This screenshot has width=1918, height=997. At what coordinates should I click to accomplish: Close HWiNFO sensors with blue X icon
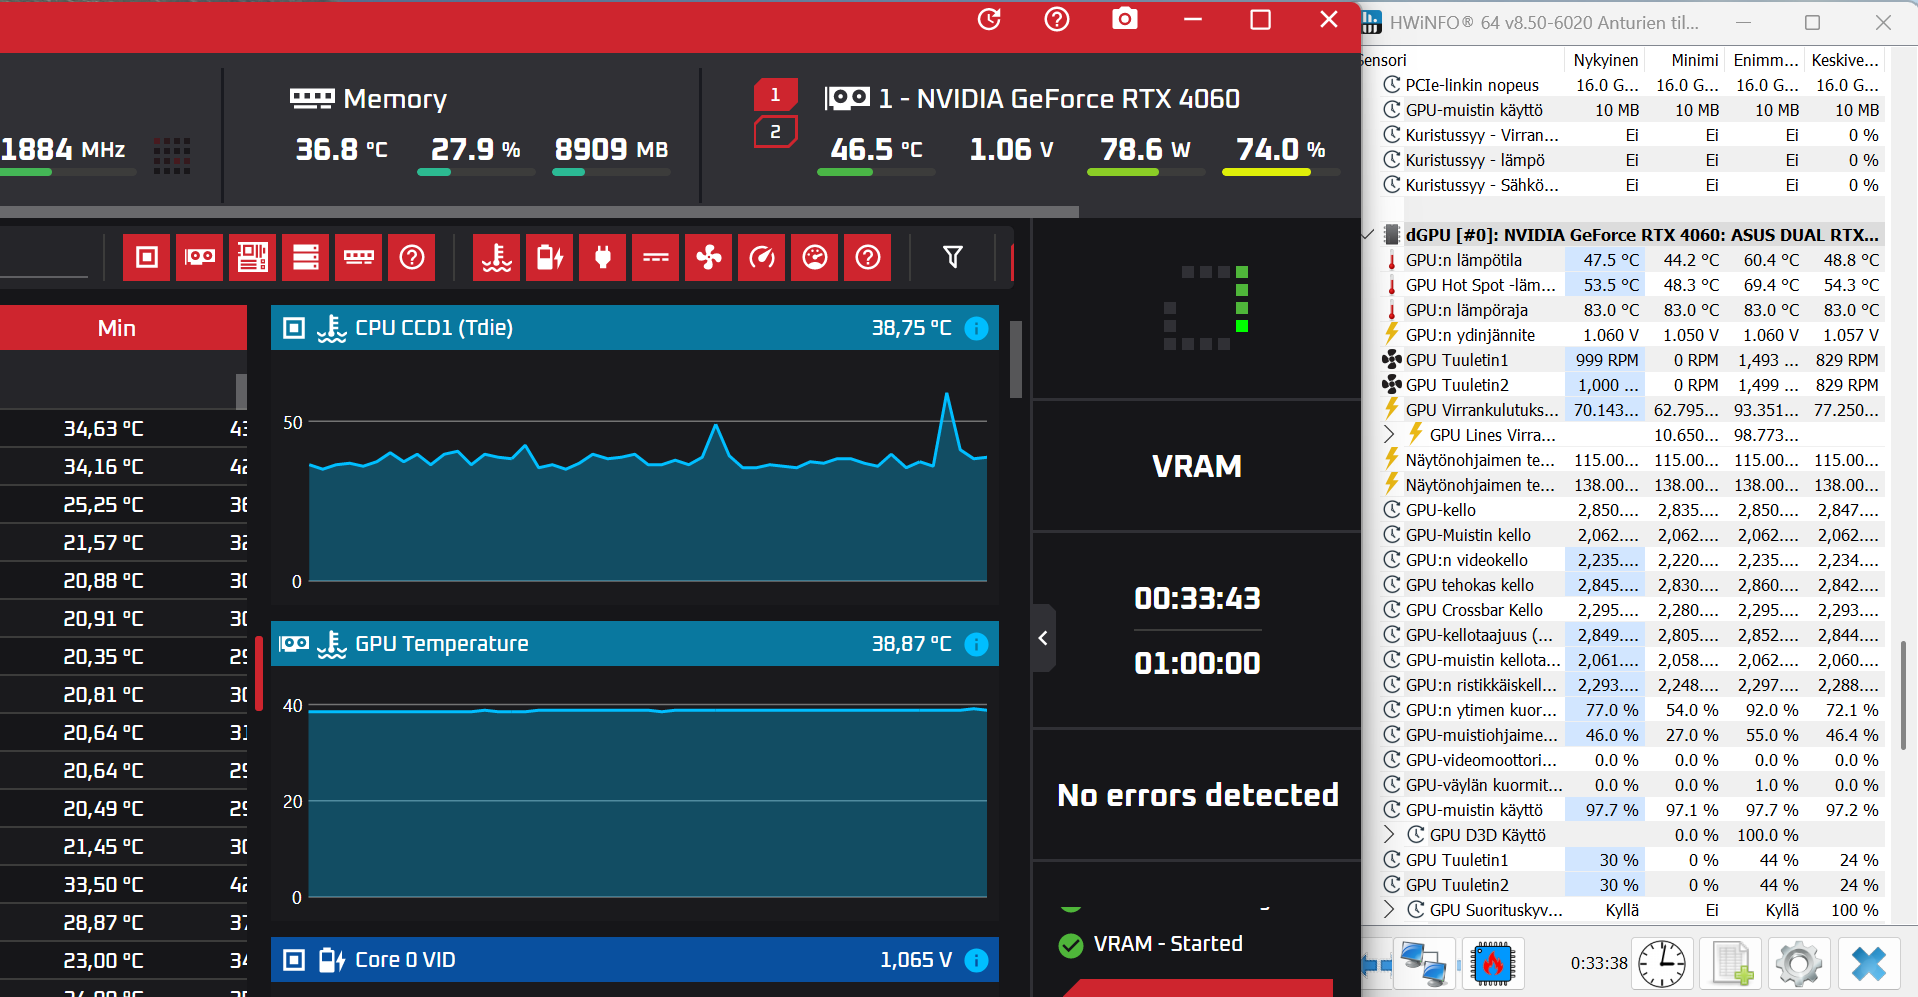click(x=1868, y=964)
